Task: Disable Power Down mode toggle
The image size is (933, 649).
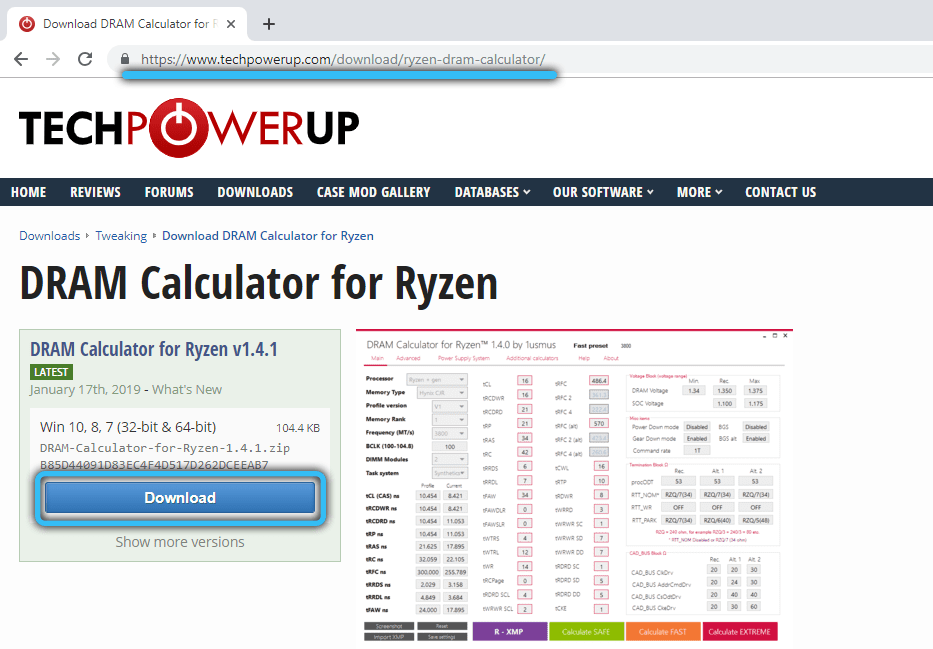Action: click(x=697, y=426)
